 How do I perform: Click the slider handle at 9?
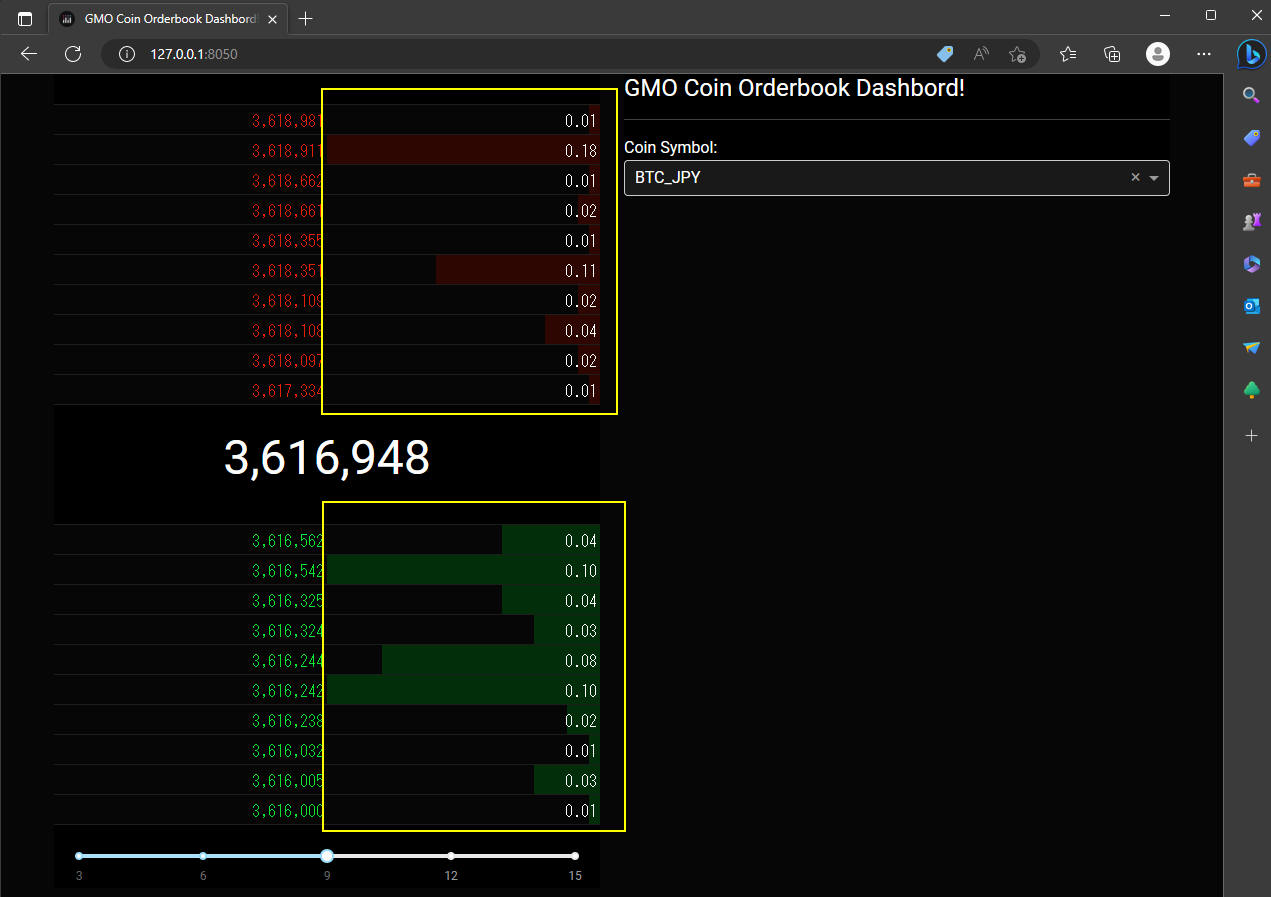[x=327, y=856]
